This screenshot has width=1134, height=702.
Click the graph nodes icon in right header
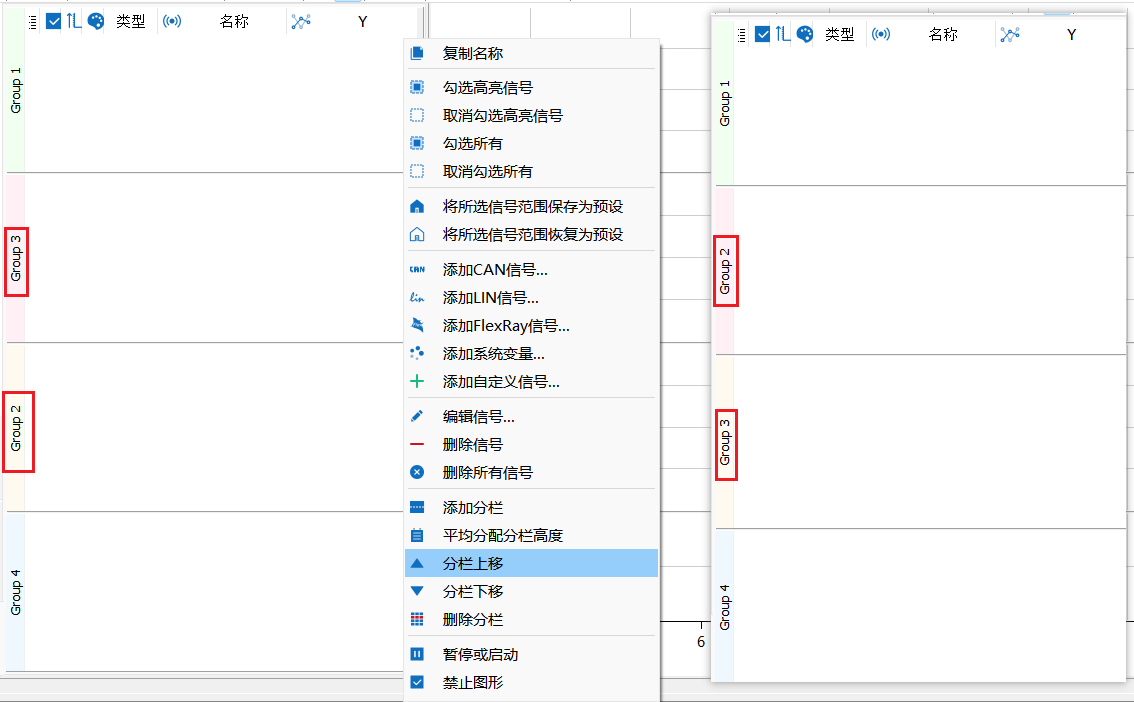1010,35
